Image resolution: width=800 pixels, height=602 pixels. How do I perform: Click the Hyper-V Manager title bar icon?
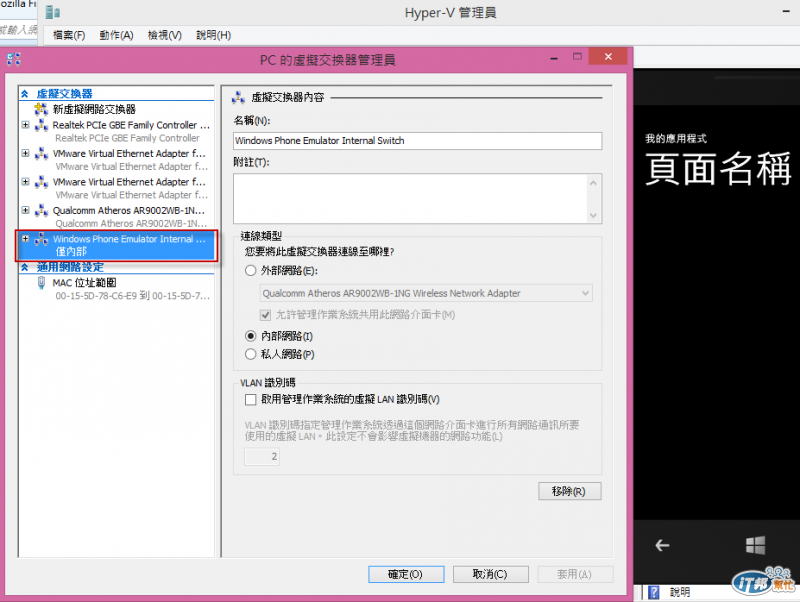53,12
